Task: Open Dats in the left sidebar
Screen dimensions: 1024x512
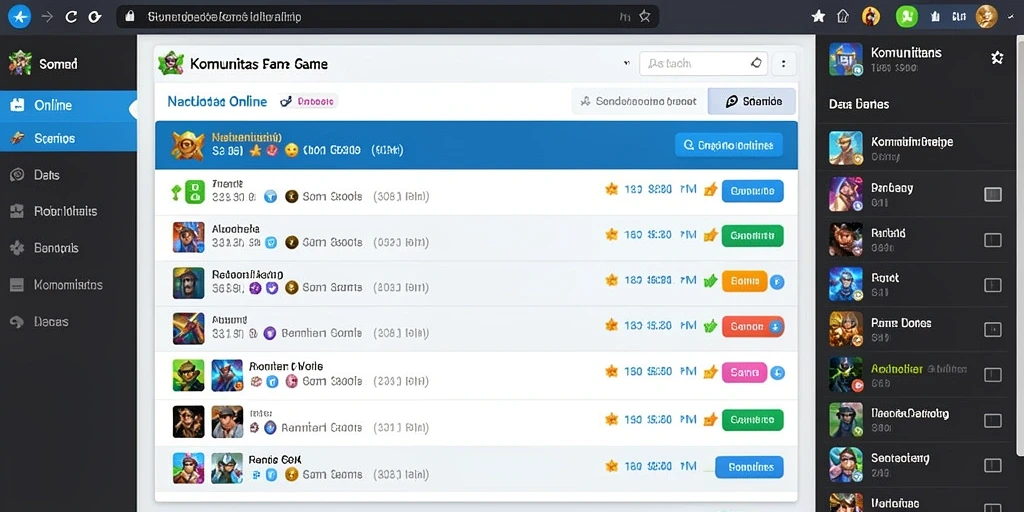Action: 68,175
